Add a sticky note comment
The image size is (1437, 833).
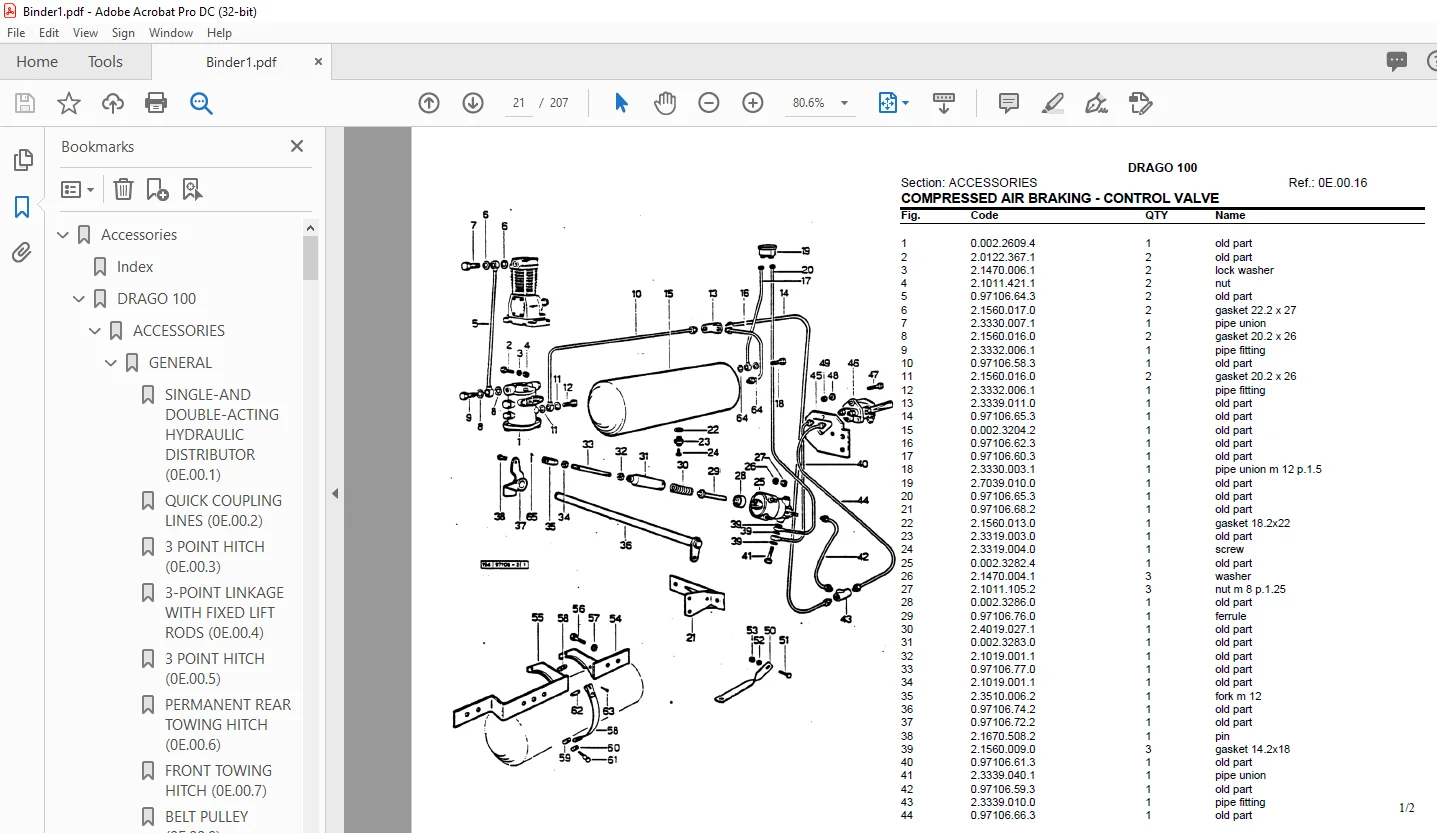pos(1009,103)
